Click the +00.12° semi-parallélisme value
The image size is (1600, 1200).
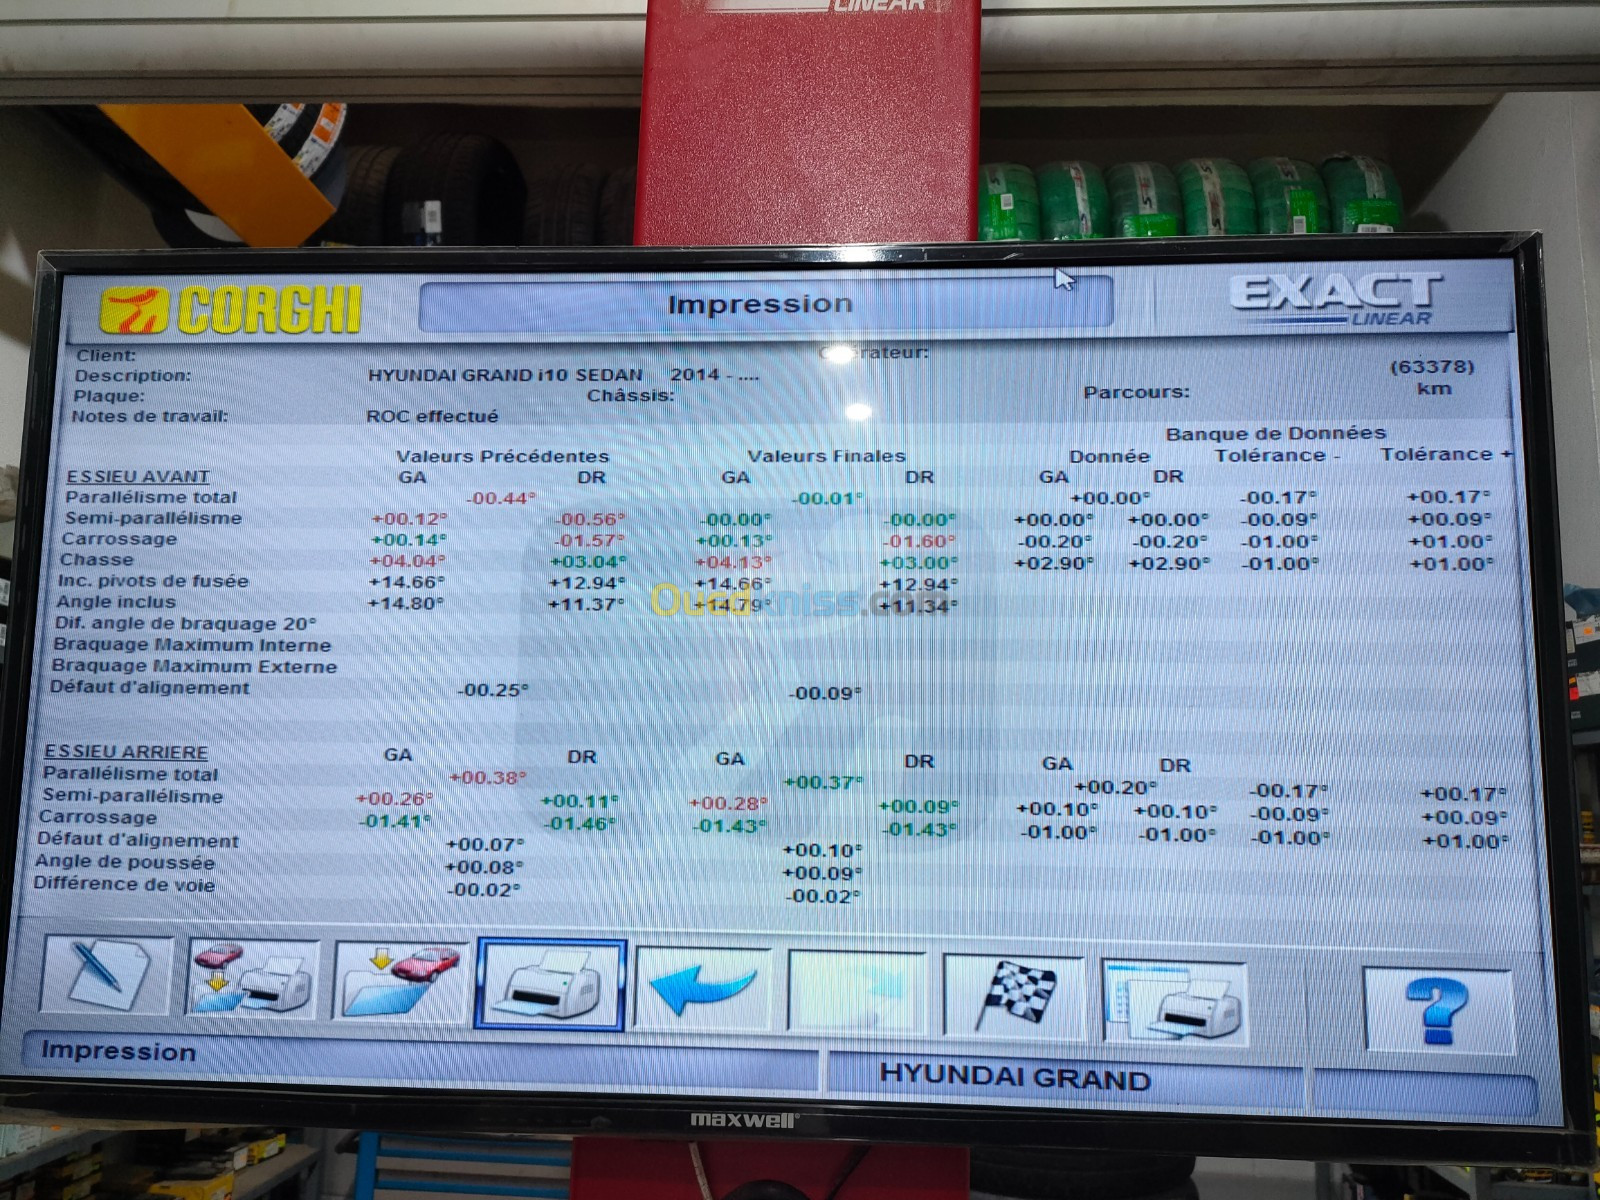click(409, 519)
